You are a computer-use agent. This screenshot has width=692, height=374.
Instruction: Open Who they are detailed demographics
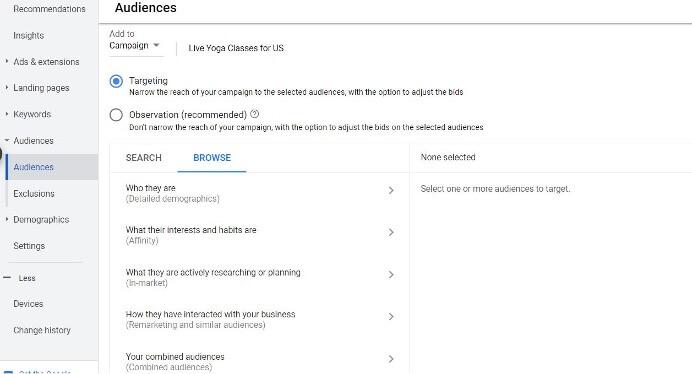tap(260, 193)
